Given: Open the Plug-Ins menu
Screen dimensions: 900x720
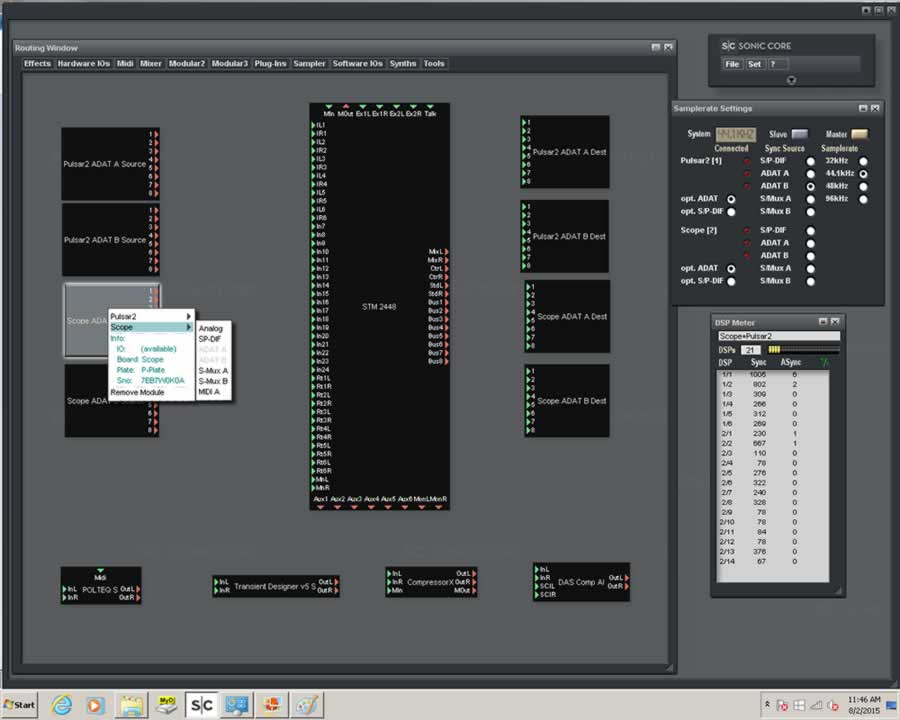Looking at the screenshot, I should (270, 64).
